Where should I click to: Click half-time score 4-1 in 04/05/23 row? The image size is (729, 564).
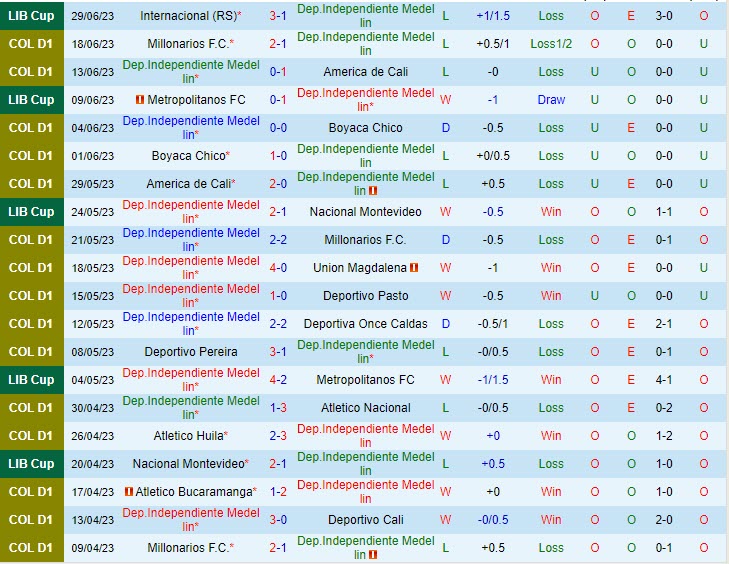664,380
